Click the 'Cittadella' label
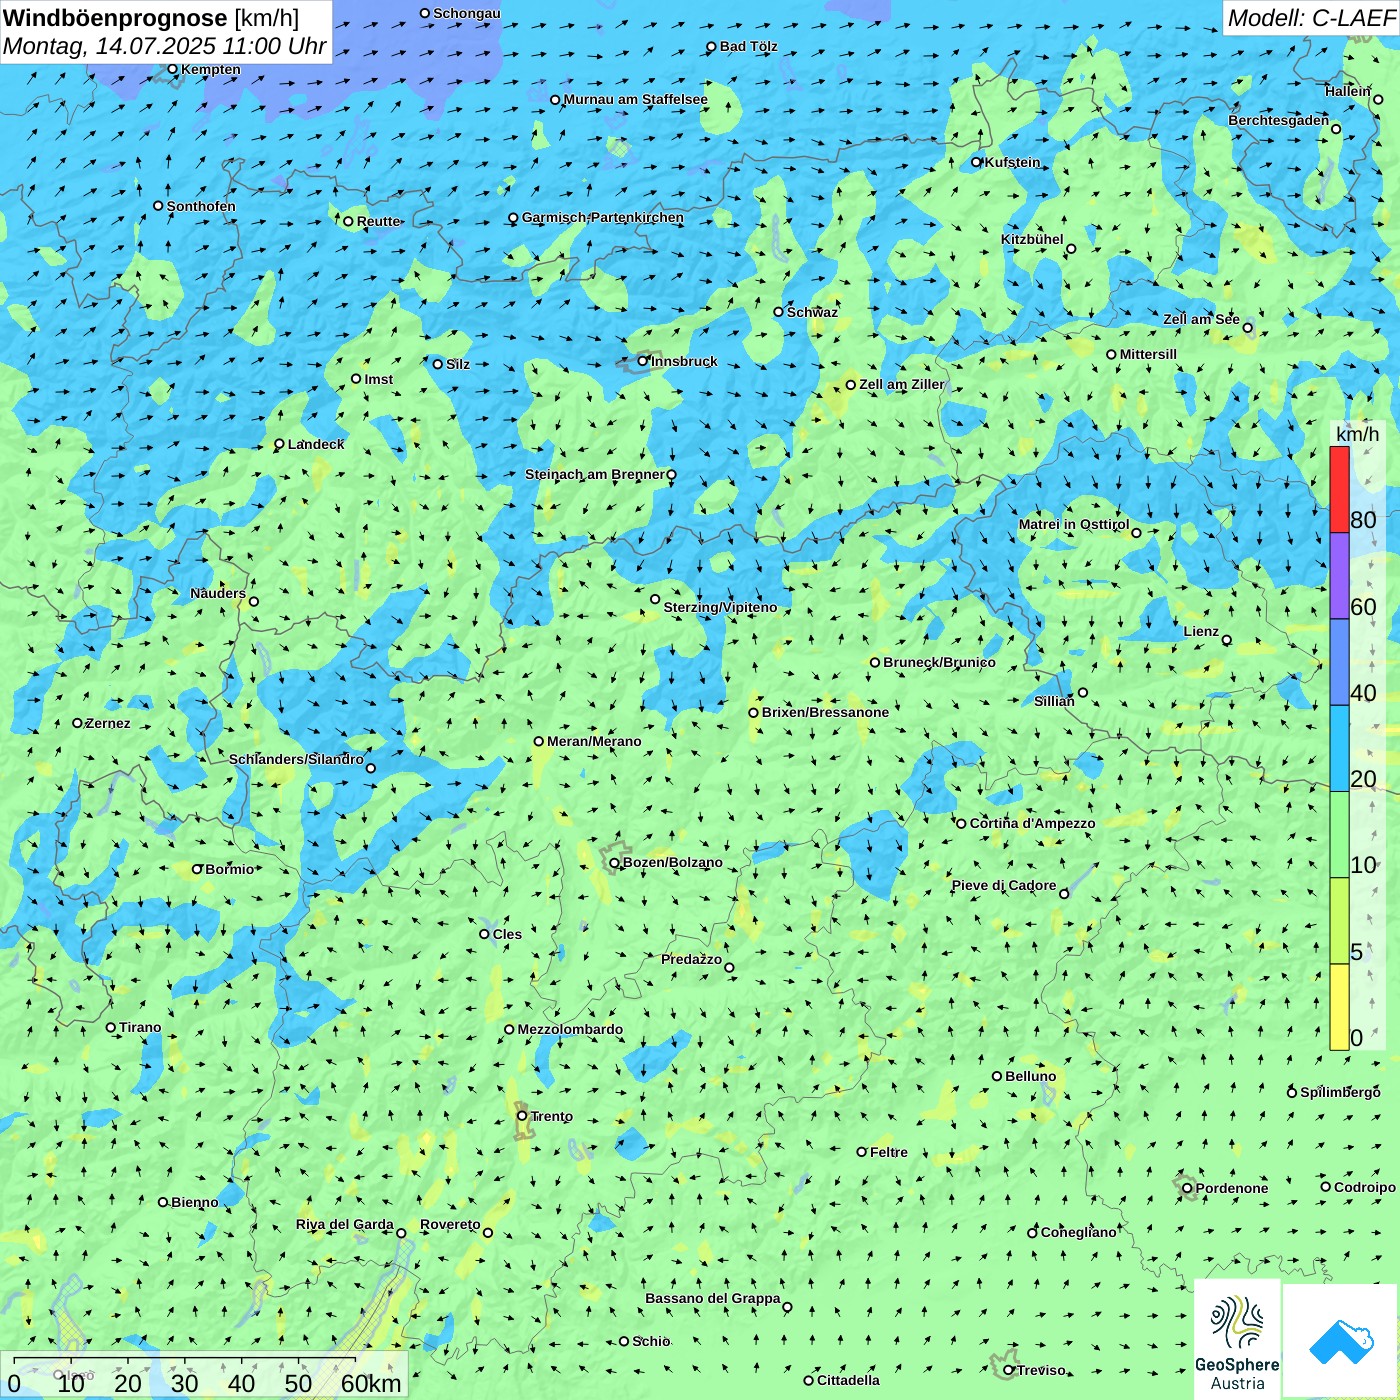Image resolution: width=1400 pixels, height=1400 pixels. coord(848,1380)
